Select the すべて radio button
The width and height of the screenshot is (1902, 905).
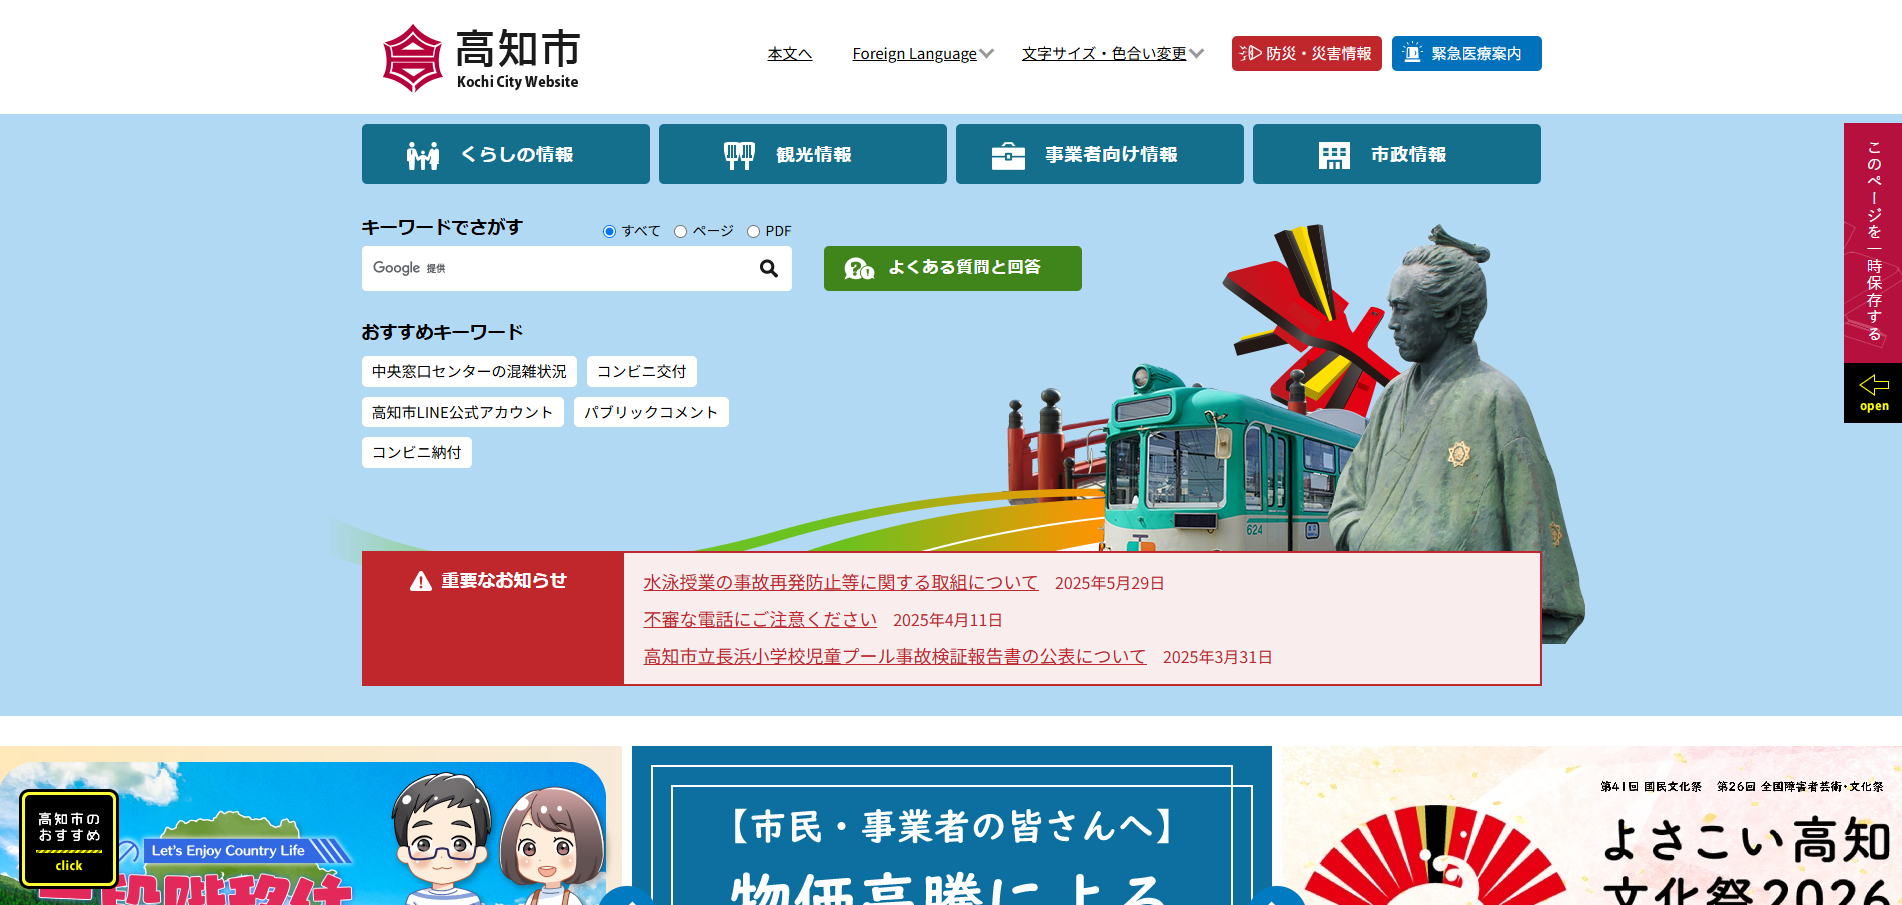(x=609, y=231)
